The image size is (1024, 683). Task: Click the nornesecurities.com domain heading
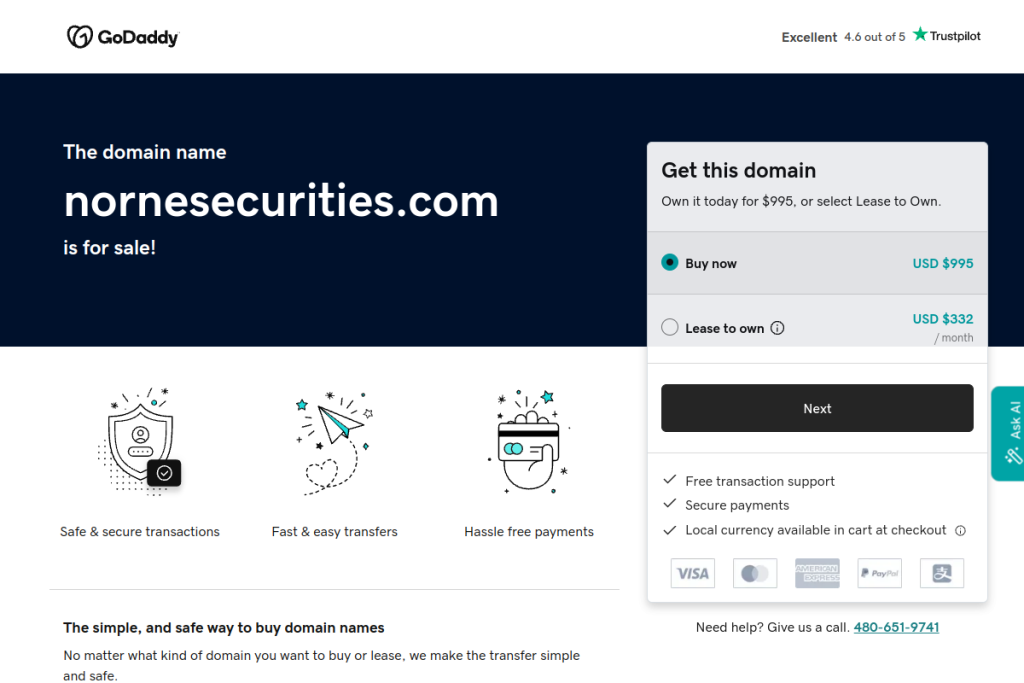click(281, 201)
